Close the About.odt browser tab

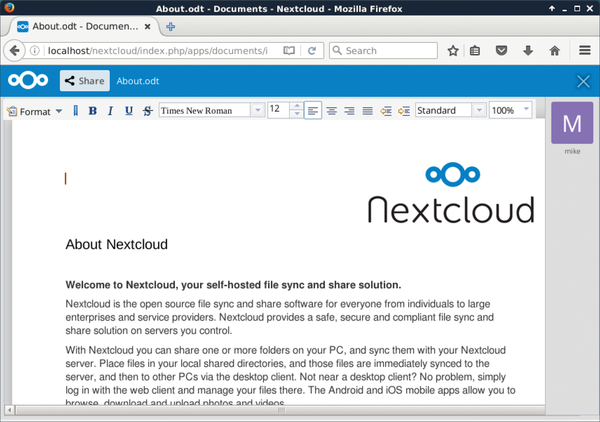(x=147, y=26)
